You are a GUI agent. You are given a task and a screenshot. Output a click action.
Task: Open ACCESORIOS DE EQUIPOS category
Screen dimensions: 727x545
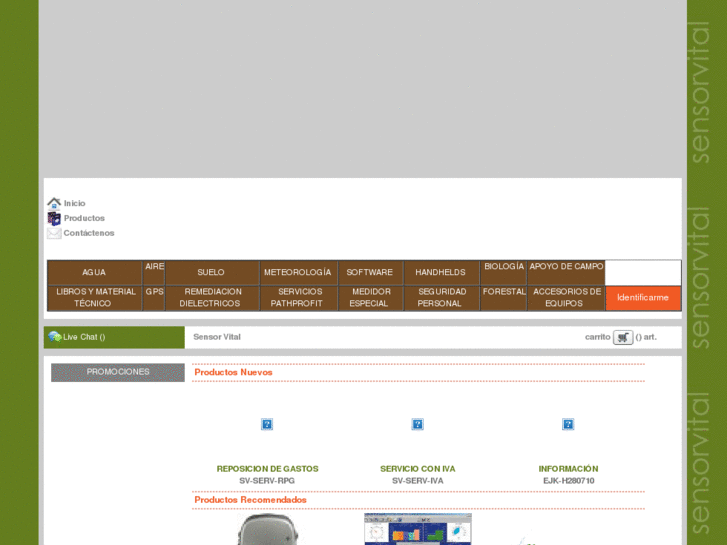(x=566, y=298)
